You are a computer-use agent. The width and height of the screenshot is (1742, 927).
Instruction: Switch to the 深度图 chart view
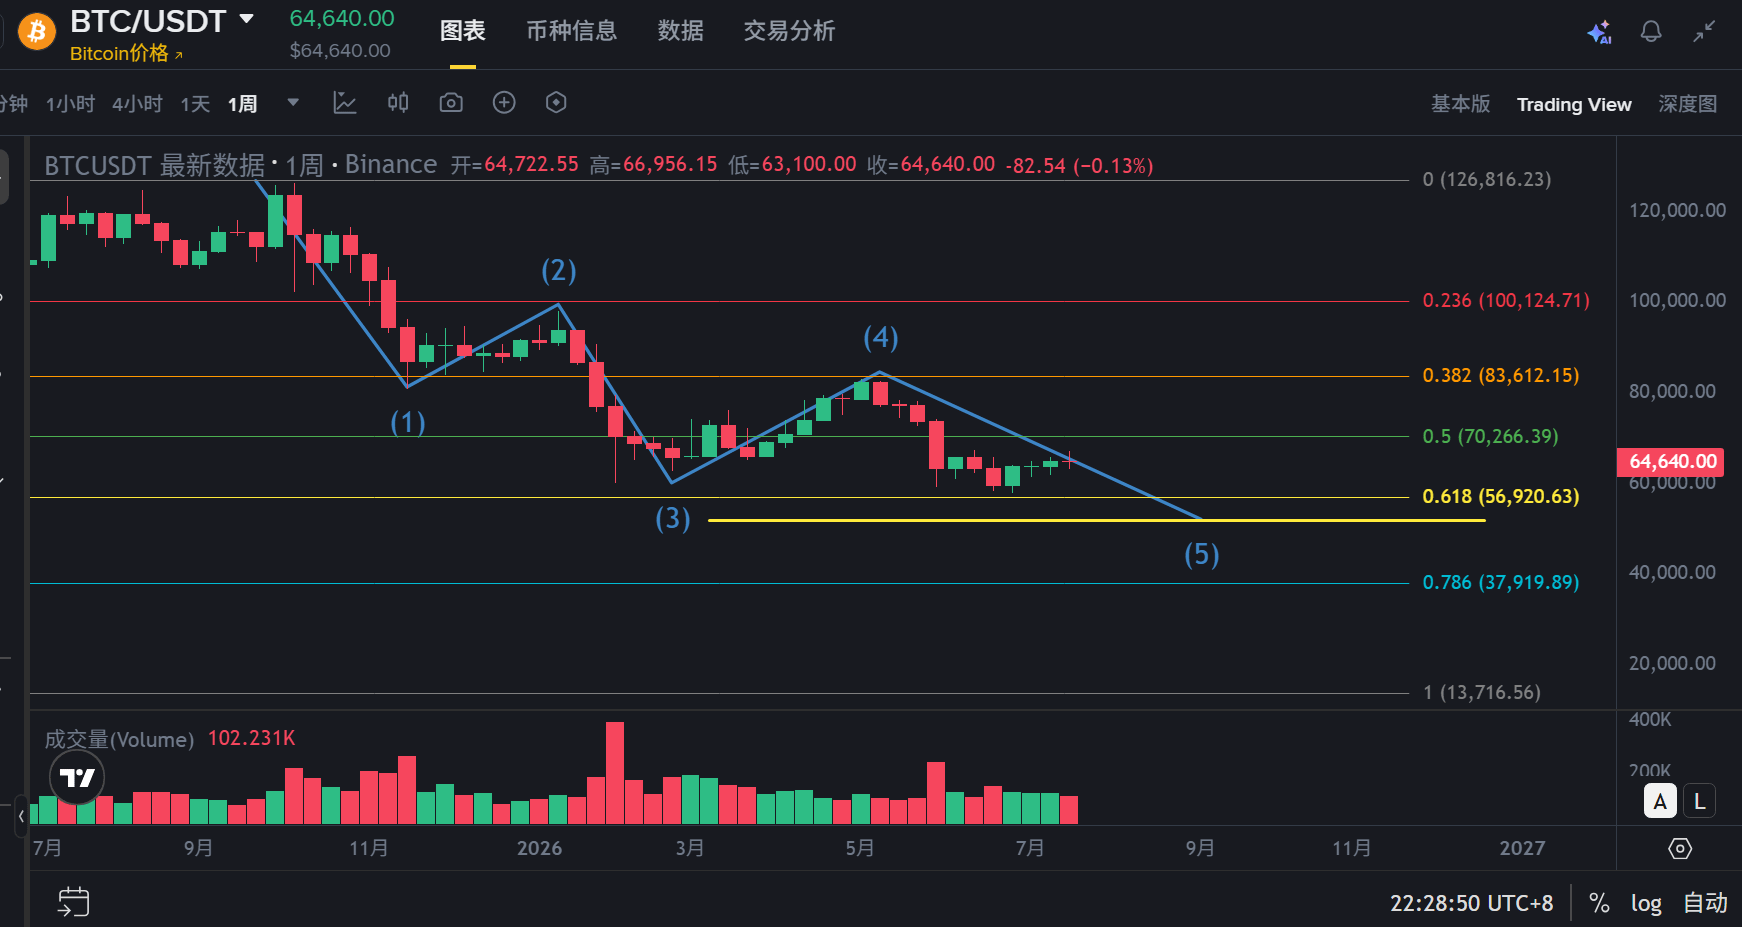click(1688, 104)
